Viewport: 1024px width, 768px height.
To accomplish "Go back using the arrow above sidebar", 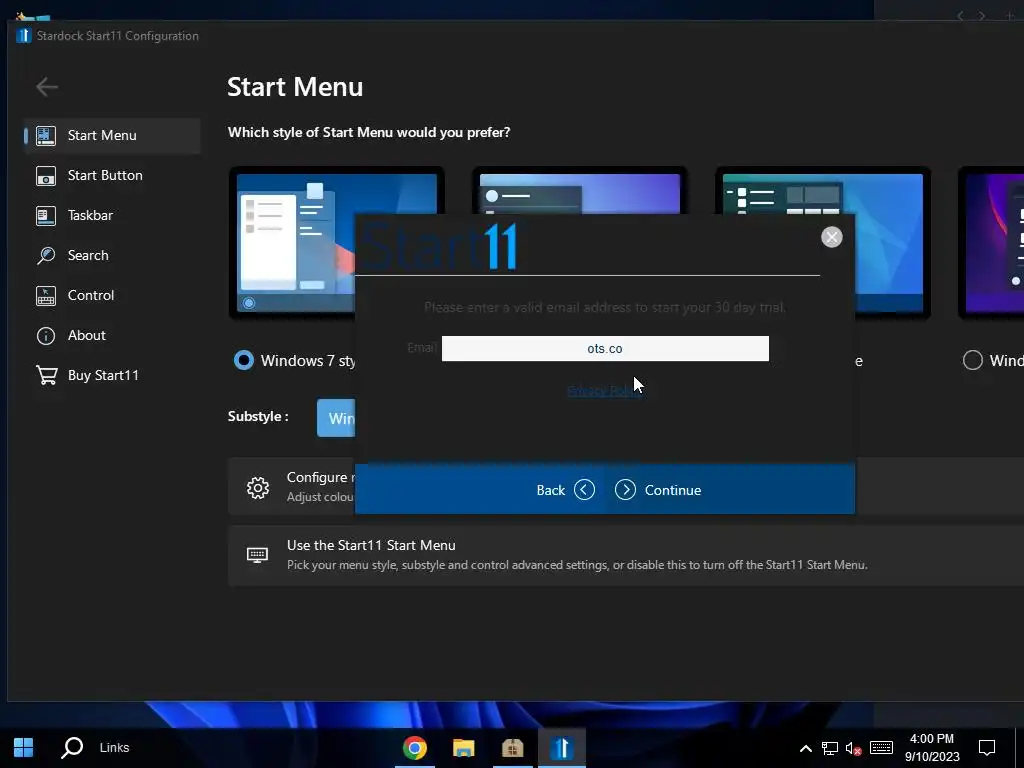I will 47,86.
